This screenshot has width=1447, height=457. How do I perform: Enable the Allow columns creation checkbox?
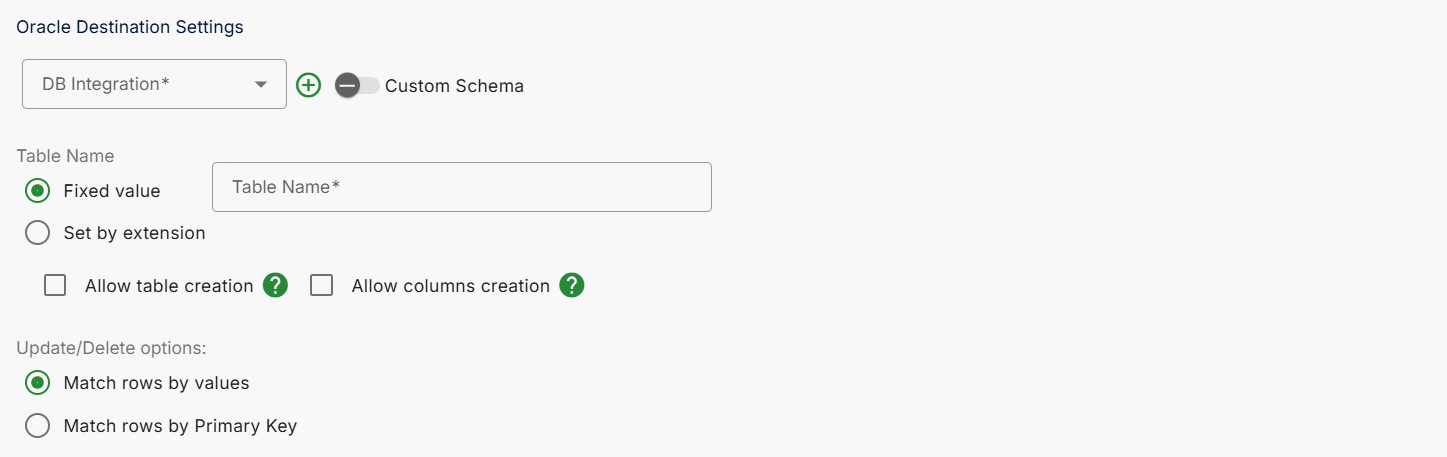coord(321,286)
